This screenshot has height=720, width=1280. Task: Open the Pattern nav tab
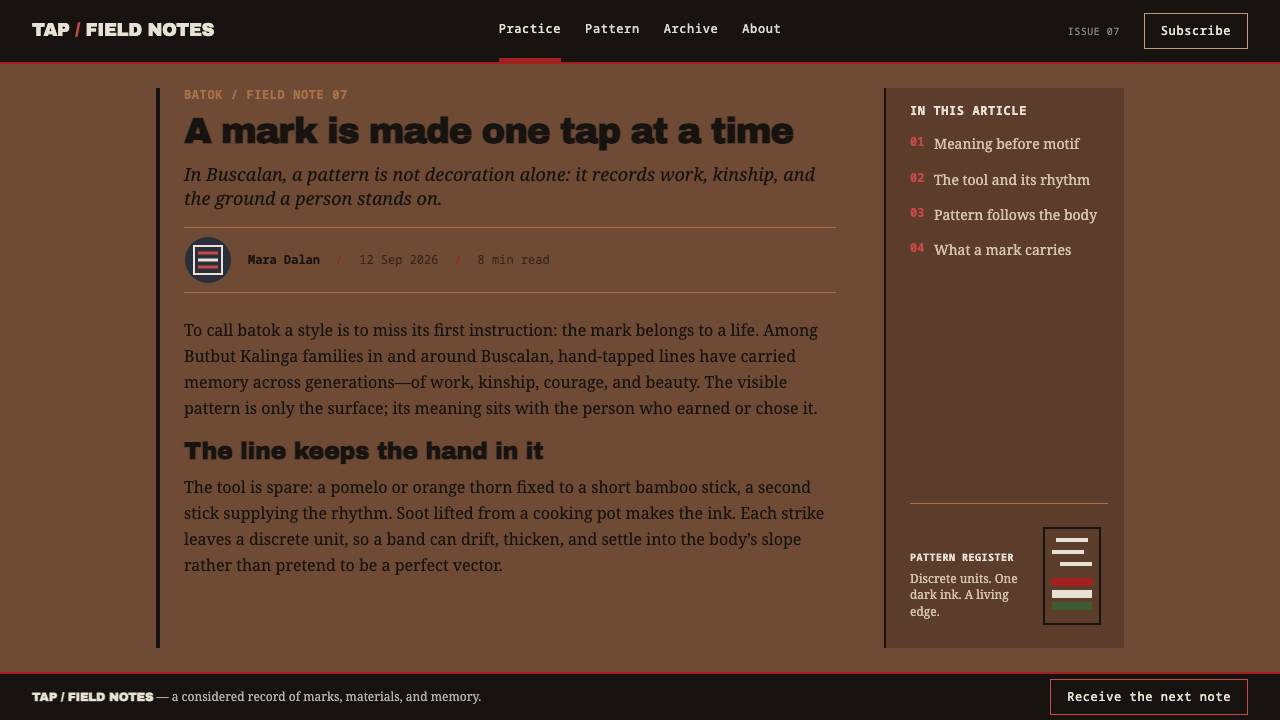tap(612, 29)
